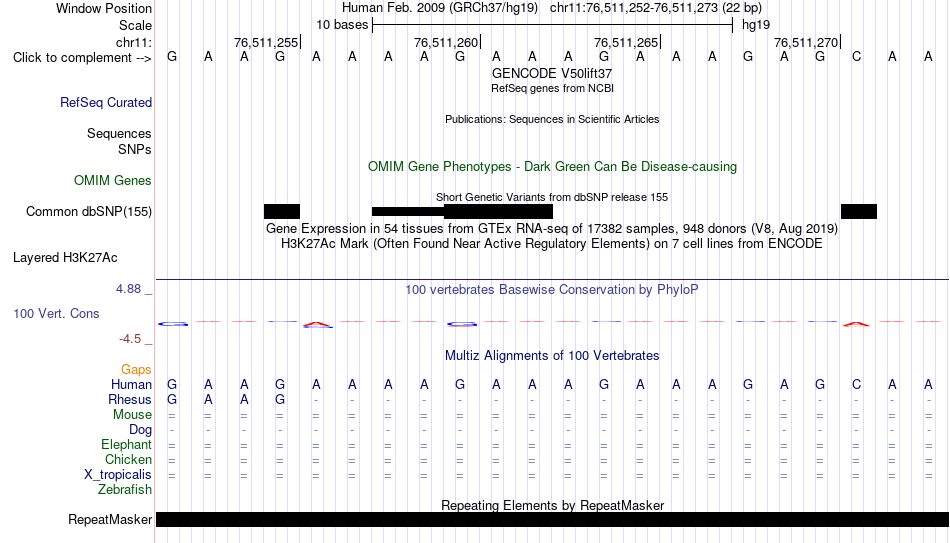Click the Sequences label on the left

[x=119, y=133]
